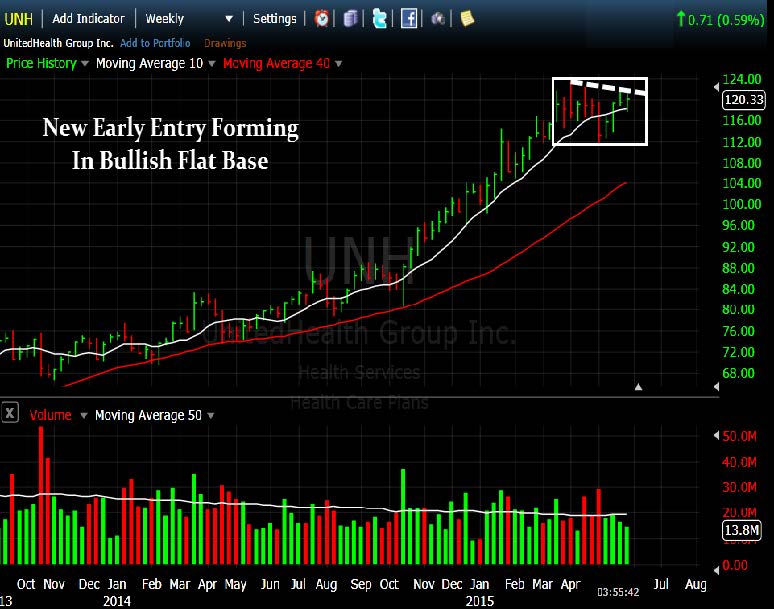Click the red Volume label
Image resolution: width=774 pixels, height=609 pixels.
[x=50, y=415]
